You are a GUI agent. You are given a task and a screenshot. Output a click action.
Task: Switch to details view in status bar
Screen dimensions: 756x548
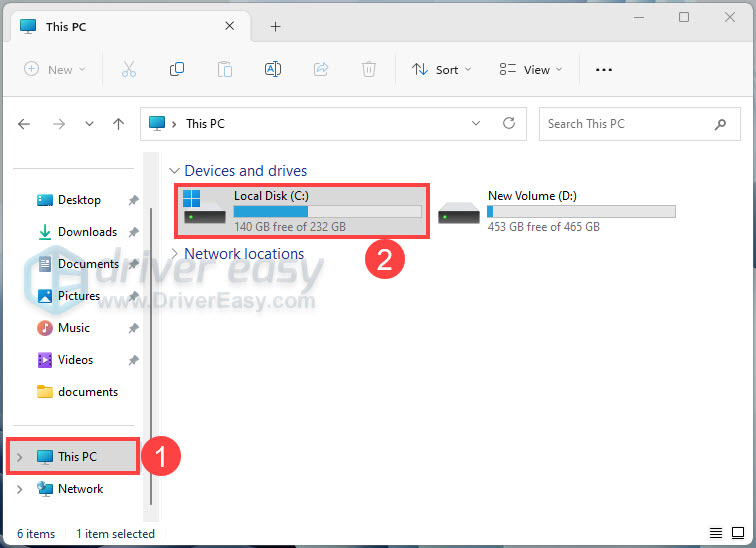[x=716, y=534]
